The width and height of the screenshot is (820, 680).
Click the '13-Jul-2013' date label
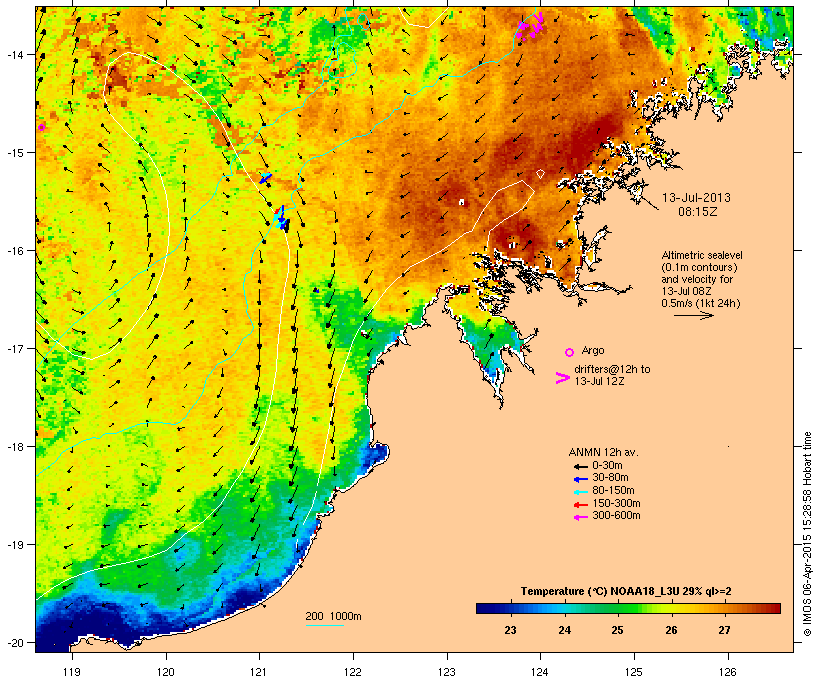click(x=696, y=198)
